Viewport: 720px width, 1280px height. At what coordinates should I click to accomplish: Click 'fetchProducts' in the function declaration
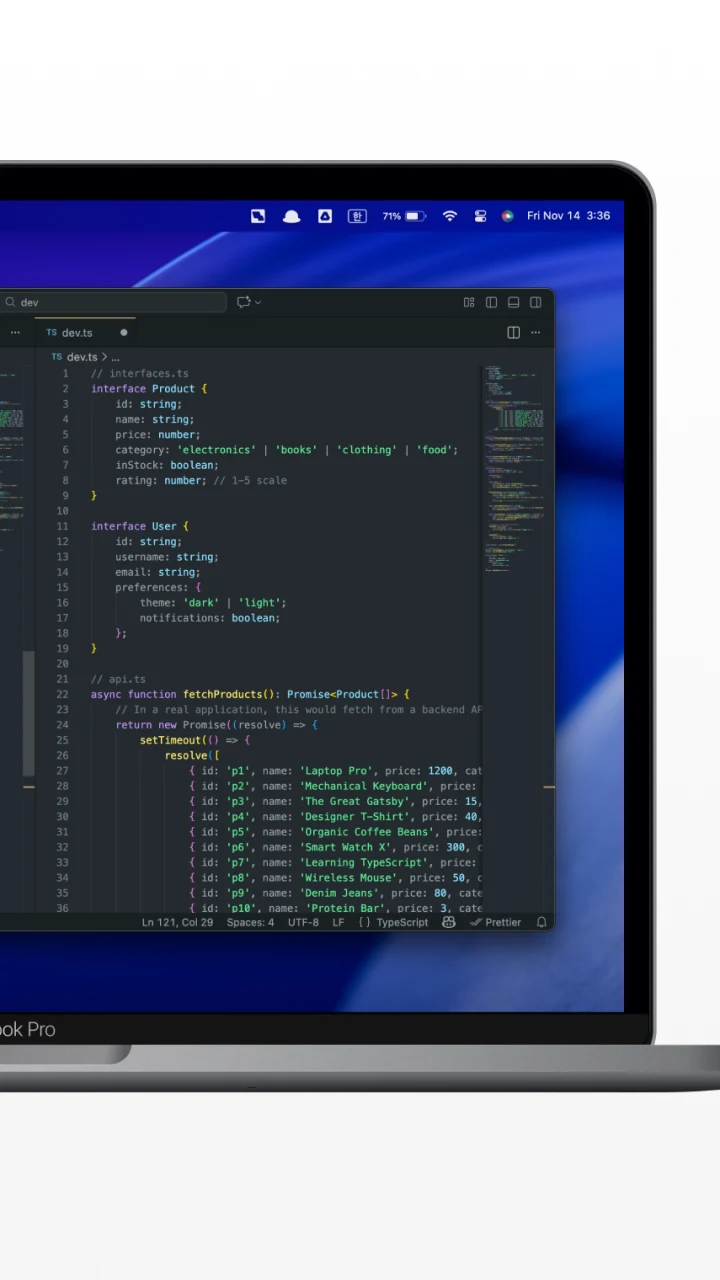[222, 694]
